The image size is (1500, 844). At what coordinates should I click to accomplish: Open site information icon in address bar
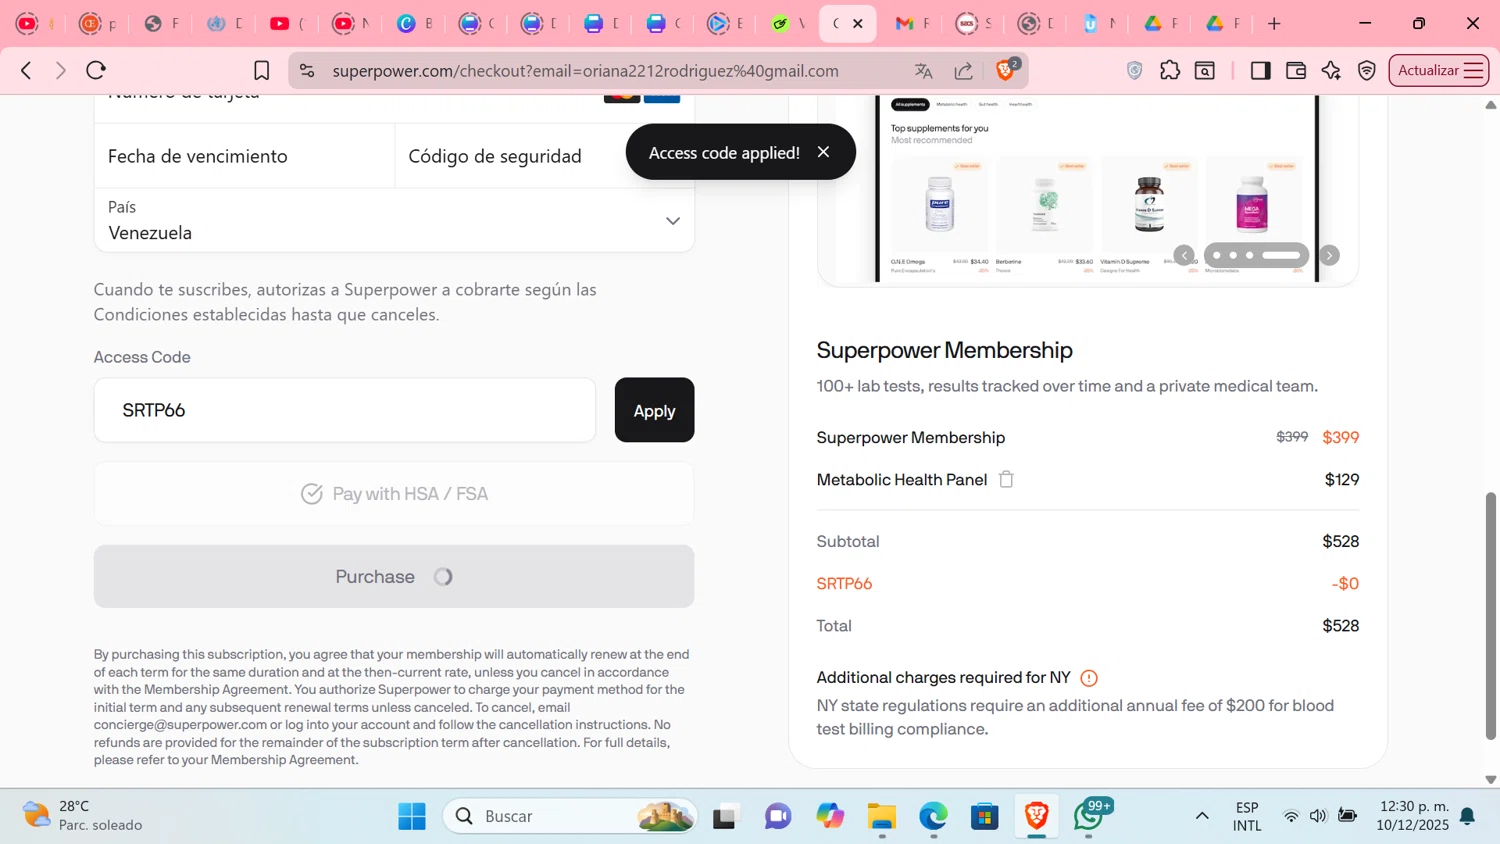[x=307, y=71]
